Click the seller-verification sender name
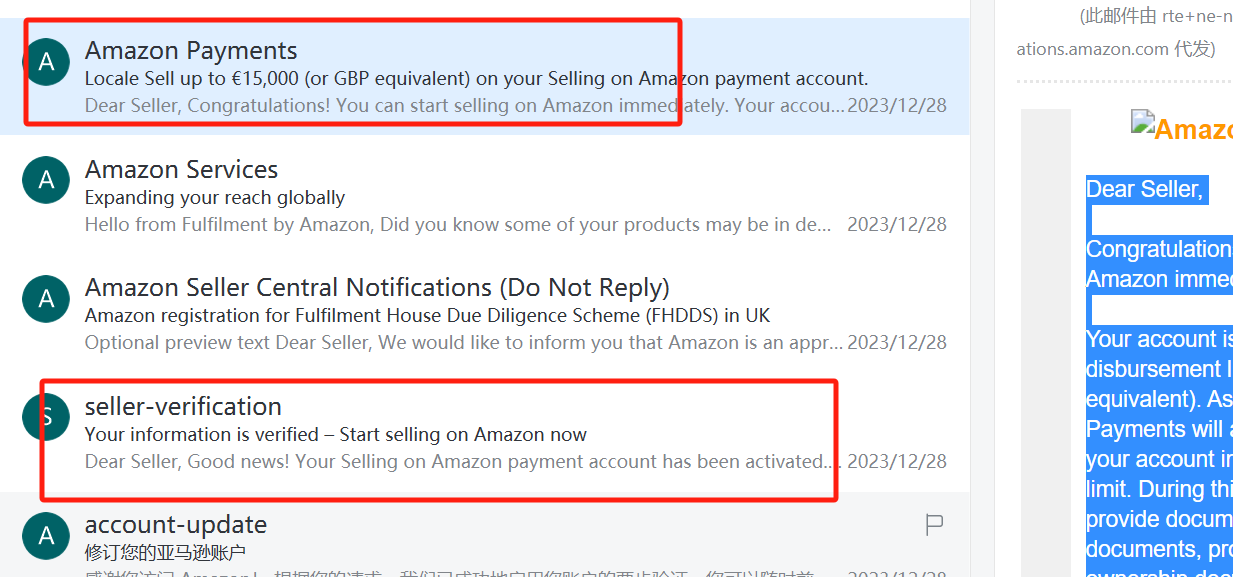The width and height of the screenshot is (1233, 577). (183, 406)
